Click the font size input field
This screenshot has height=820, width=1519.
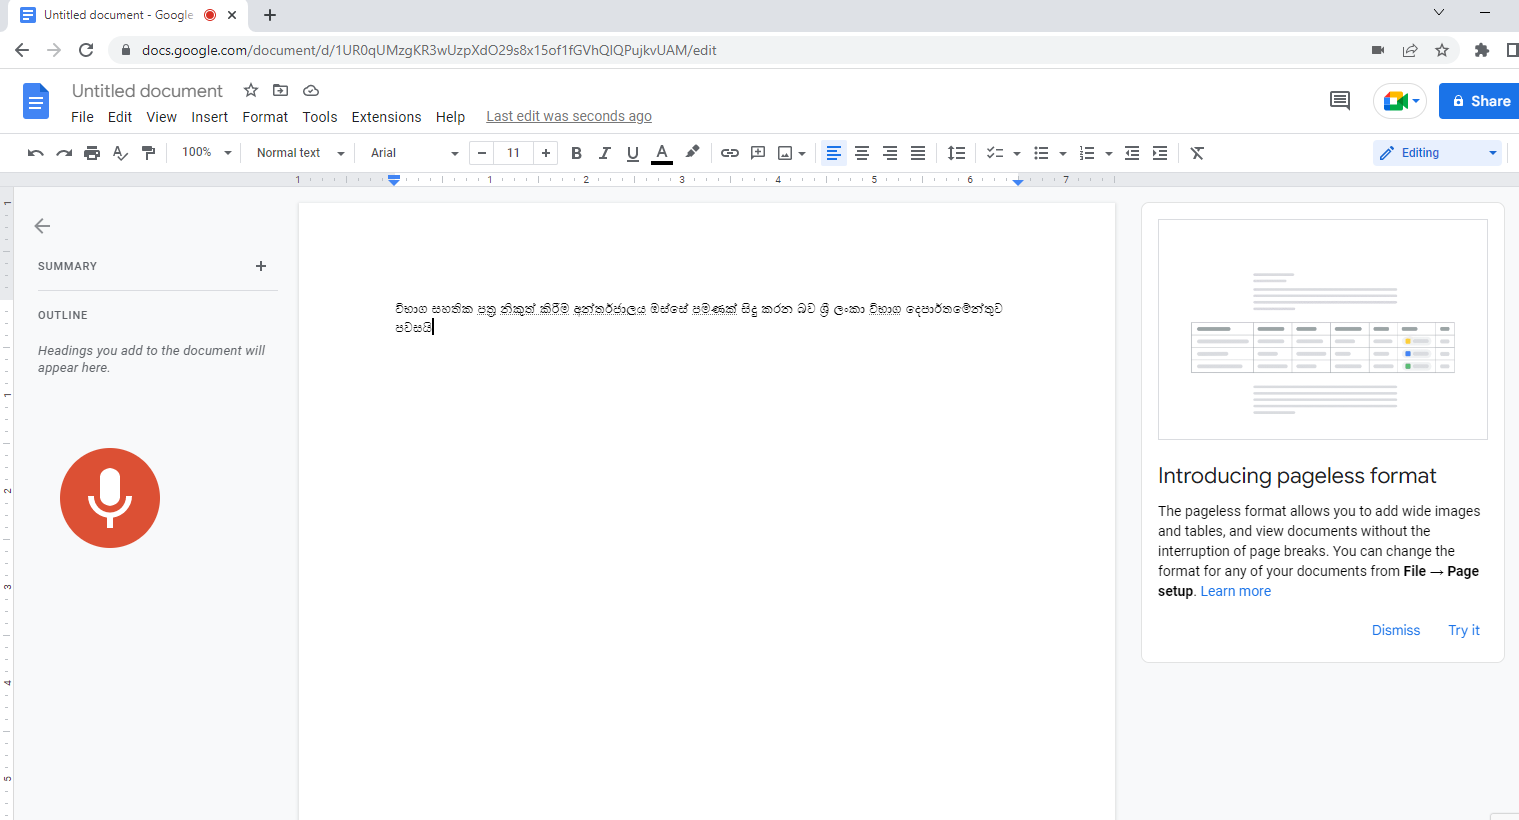click(x=513, y=153)
